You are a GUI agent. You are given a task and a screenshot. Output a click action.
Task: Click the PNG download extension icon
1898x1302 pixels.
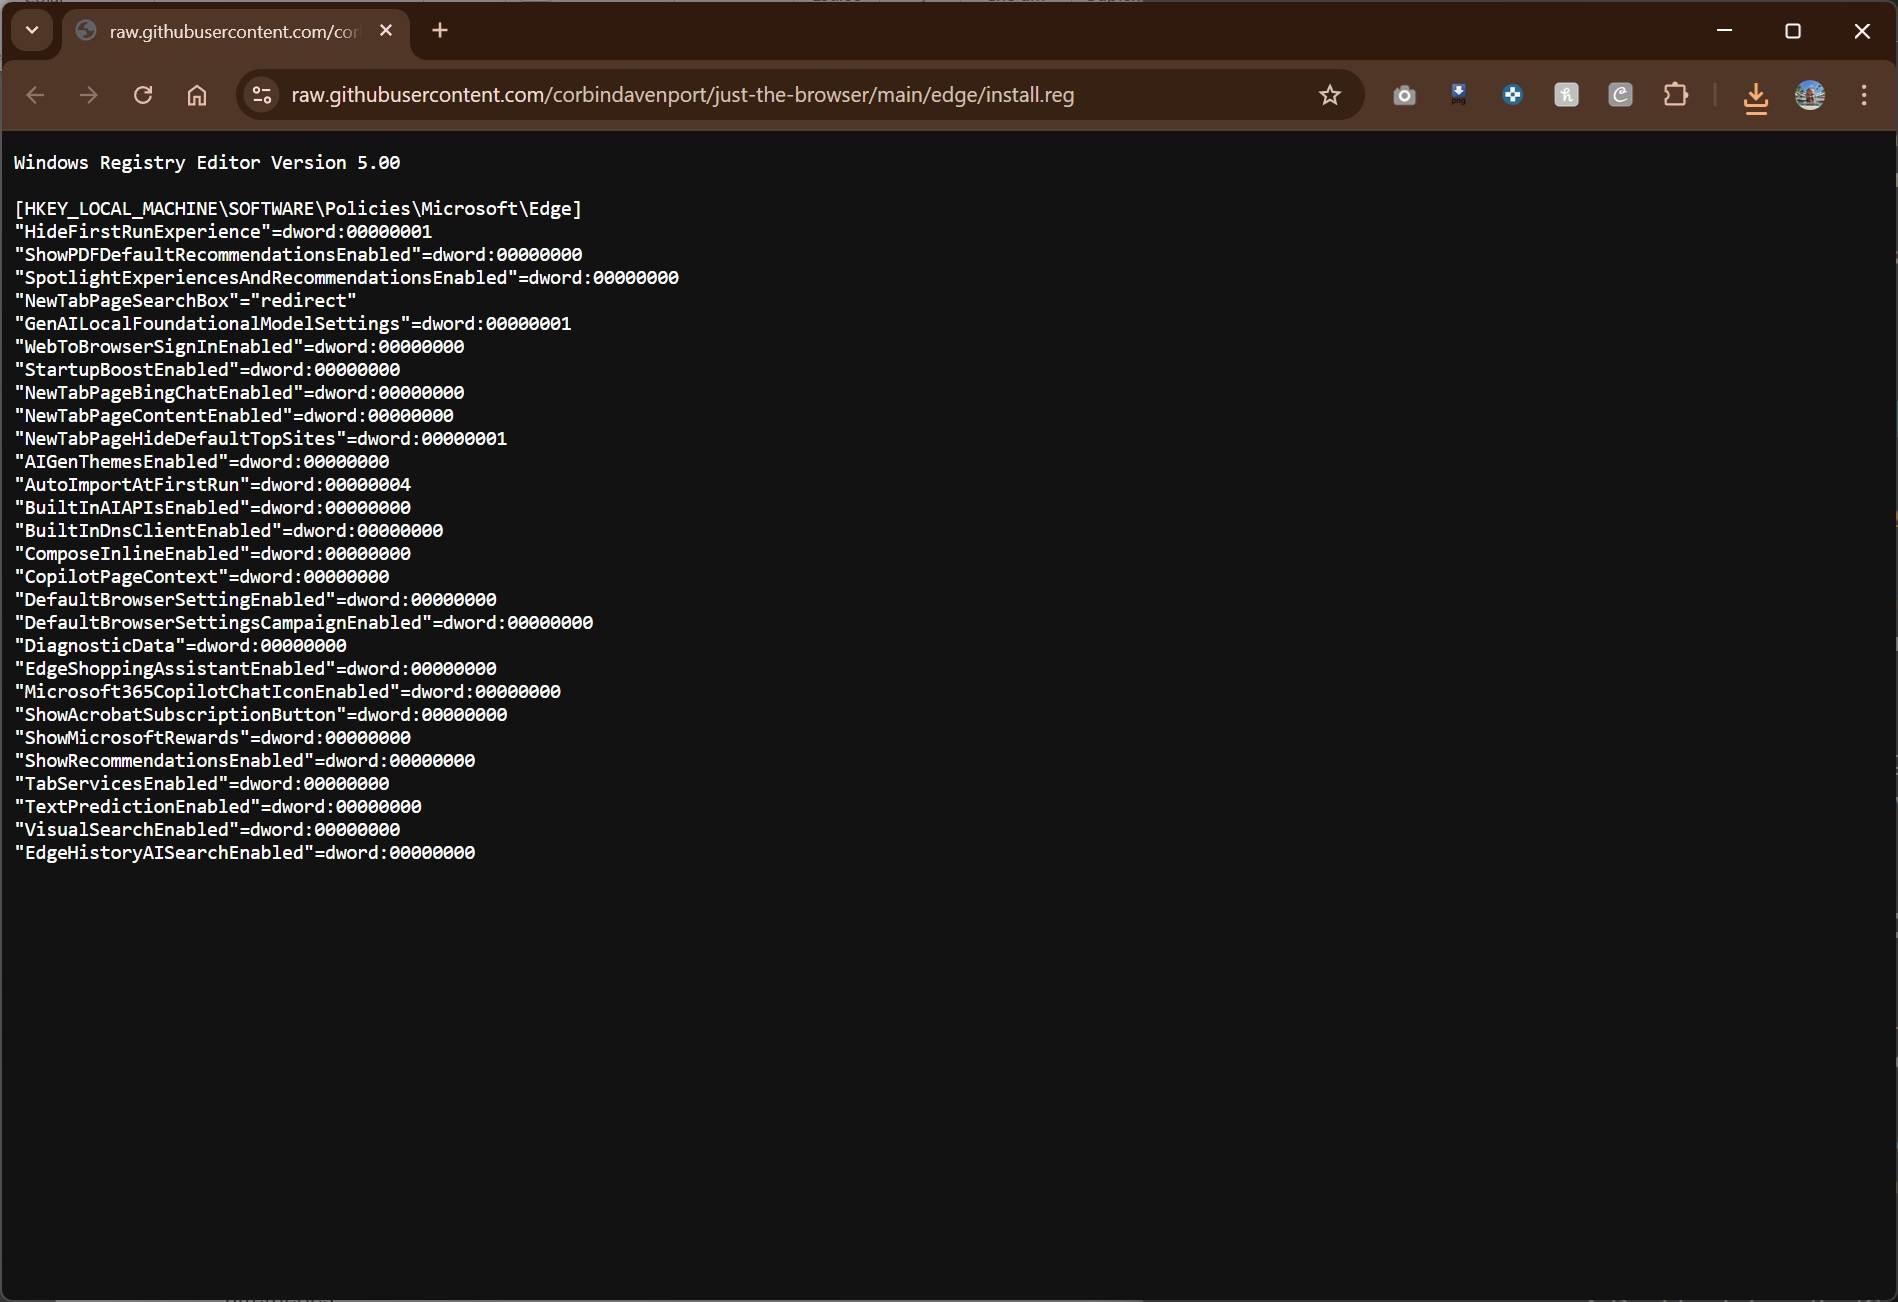tap(1458, 95)
